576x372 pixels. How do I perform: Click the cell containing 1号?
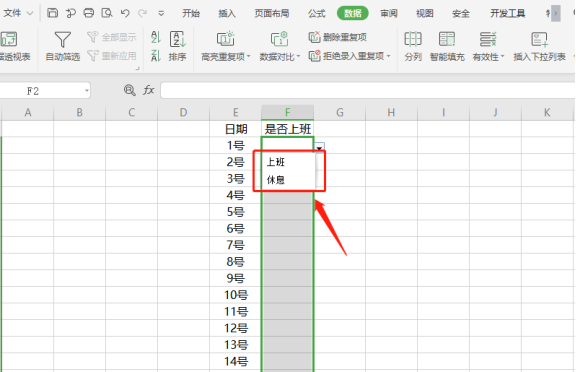(x=235, y=145)
